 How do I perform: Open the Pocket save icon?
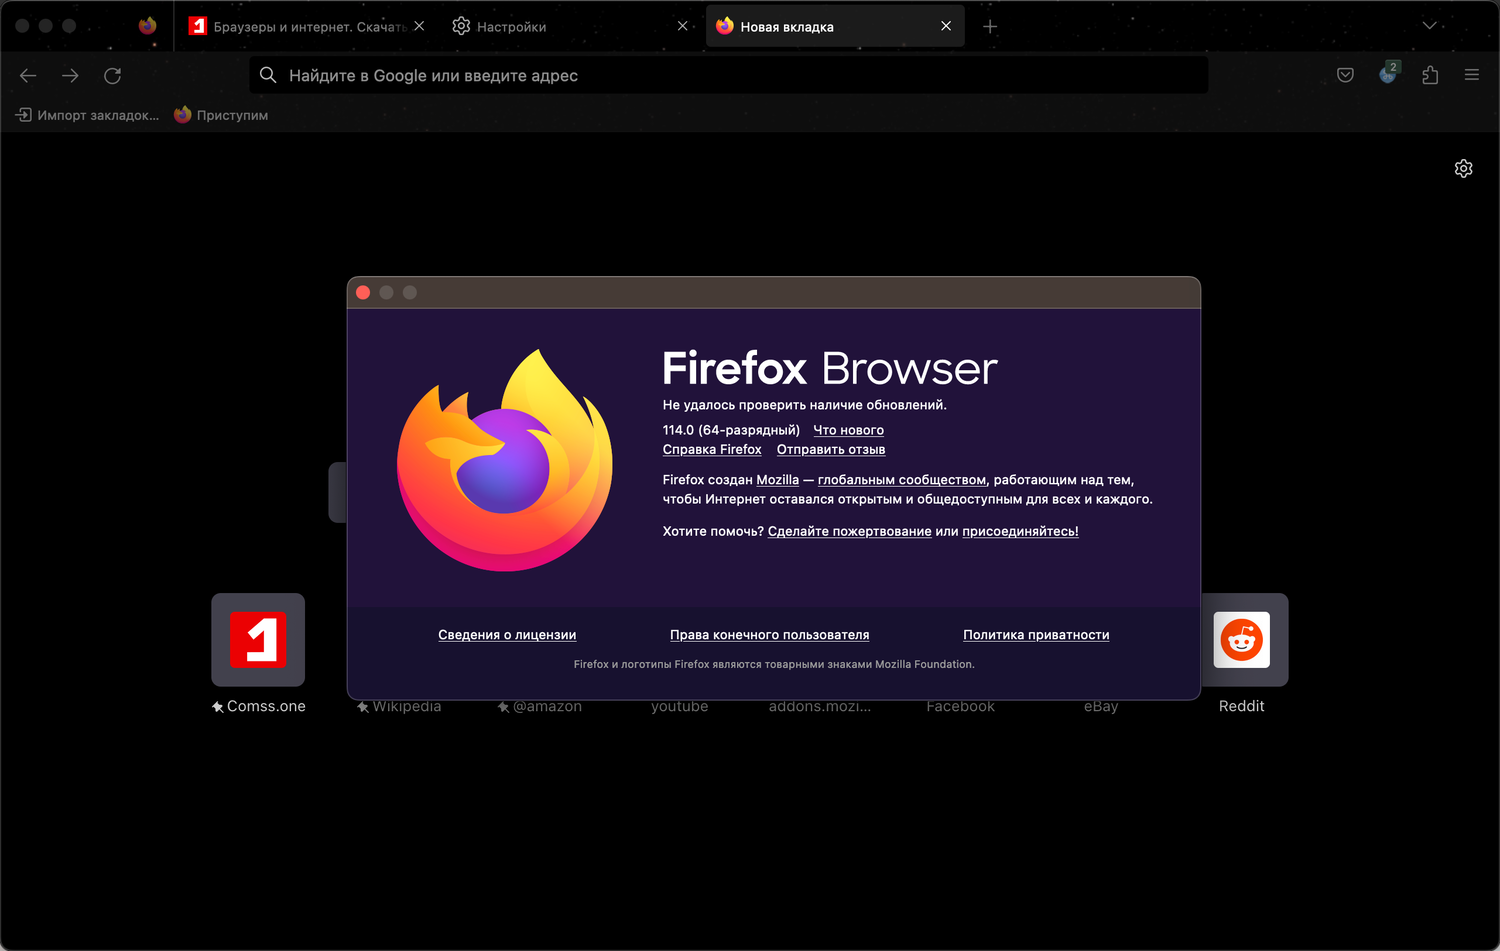1345,76
